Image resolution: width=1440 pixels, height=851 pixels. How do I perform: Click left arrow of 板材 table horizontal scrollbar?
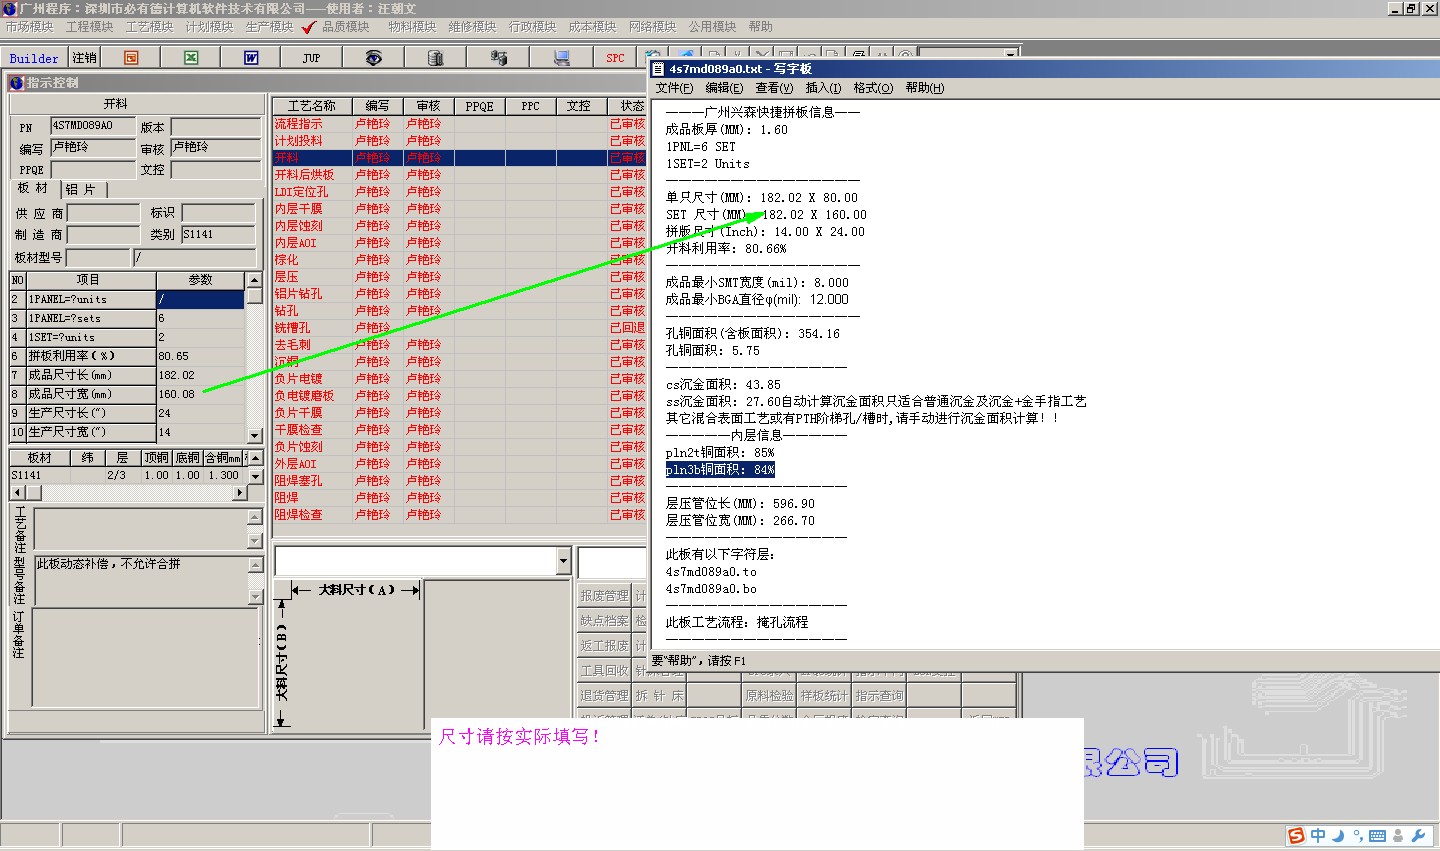[x=17, y=493]
